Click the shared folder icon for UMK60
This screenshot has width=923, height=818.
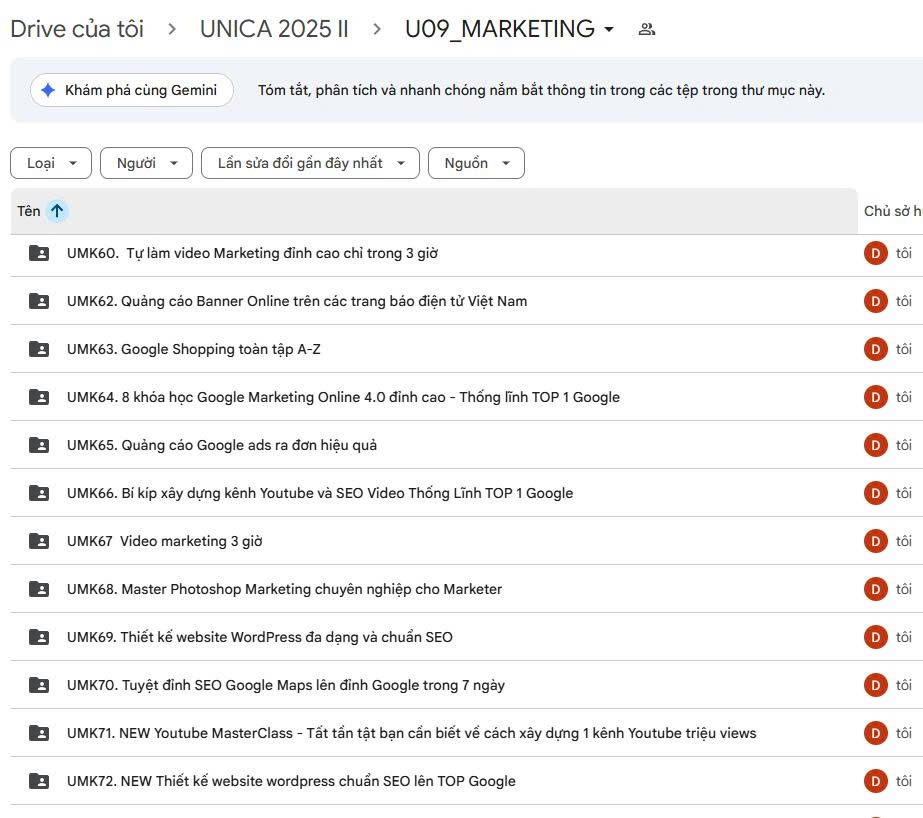39,253
